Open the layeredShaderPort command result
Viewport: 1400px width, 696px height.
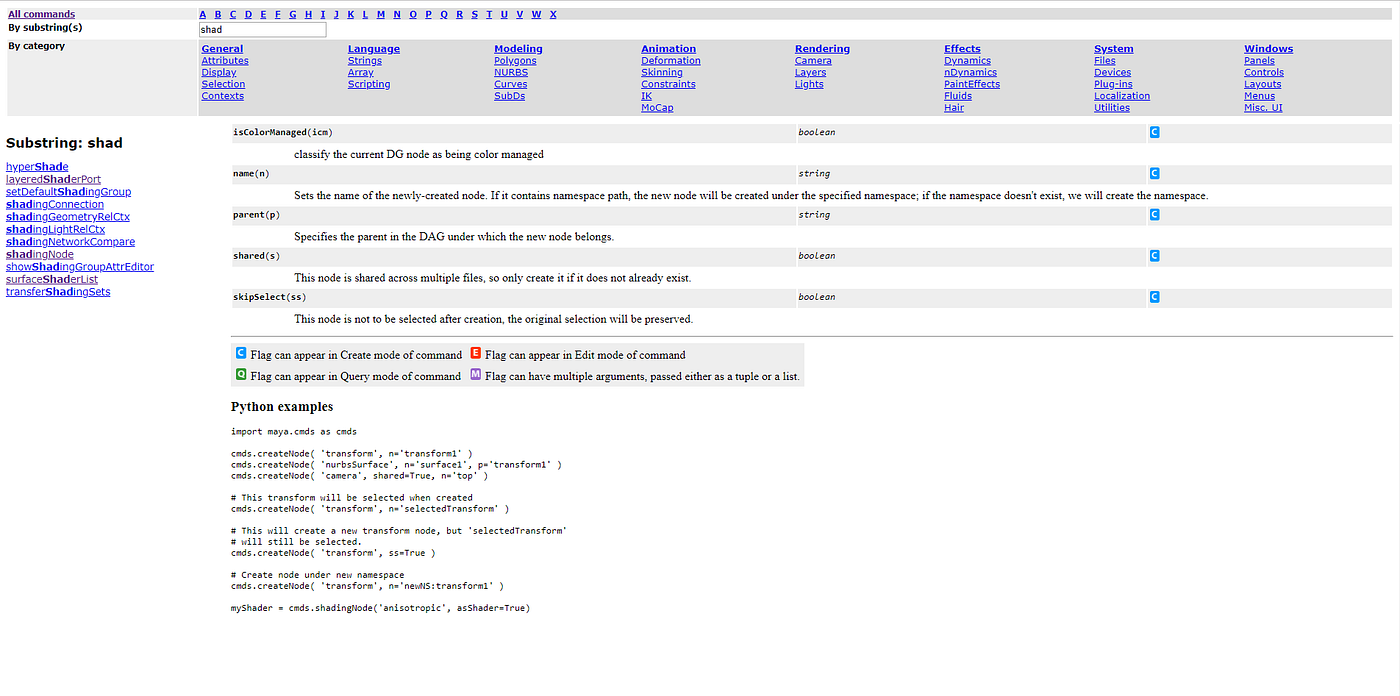[53, 179]
